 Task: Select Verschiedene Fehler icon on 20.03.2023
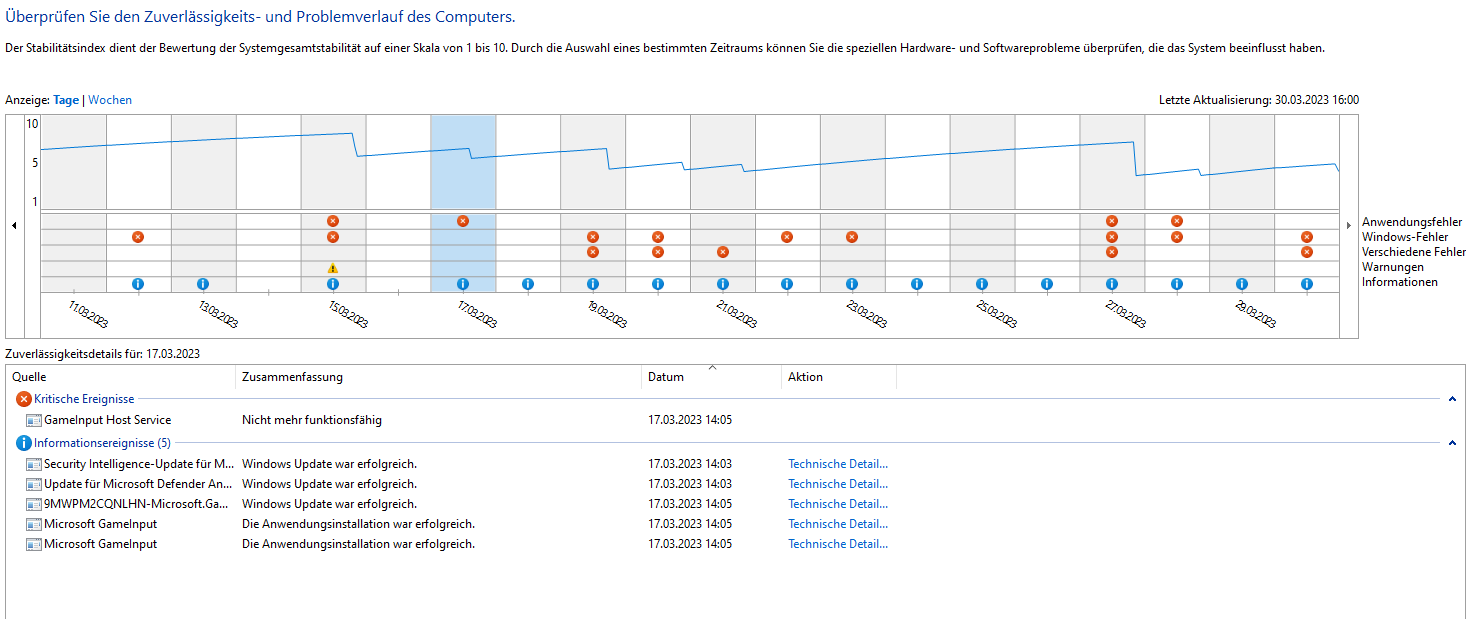[658, 252]
